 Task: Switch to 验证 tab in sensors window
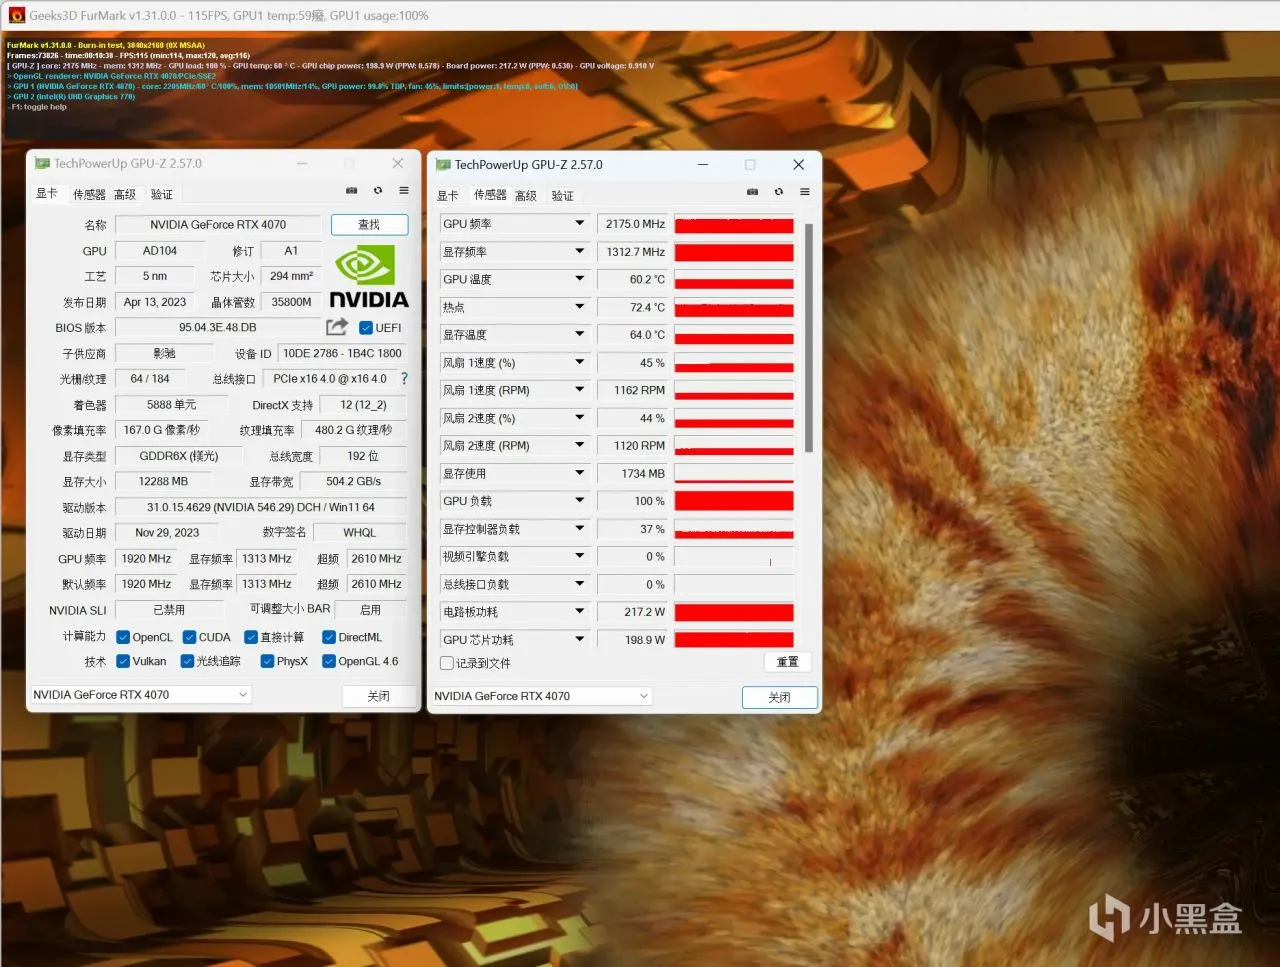click(x=563, y=196)
